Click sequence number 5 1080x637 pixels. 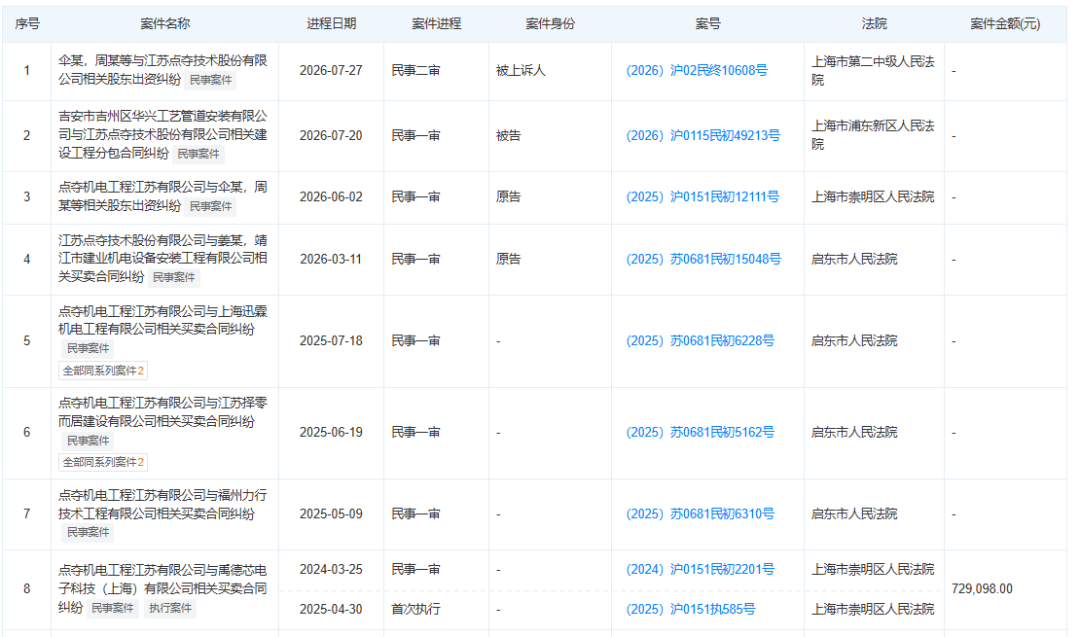coord(27,341)
